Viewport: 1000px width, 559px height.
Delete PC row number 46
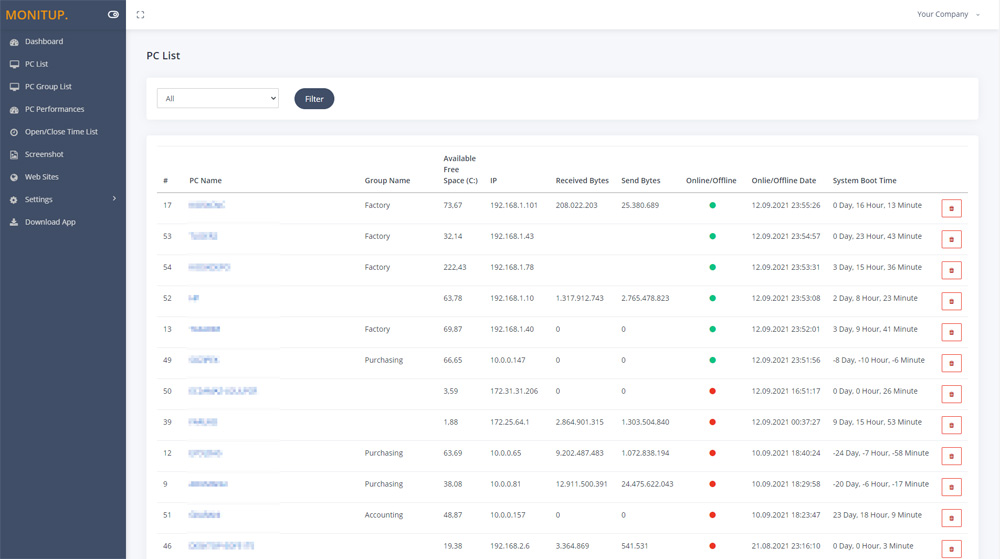pyautogui.click(x=951, y=549)
